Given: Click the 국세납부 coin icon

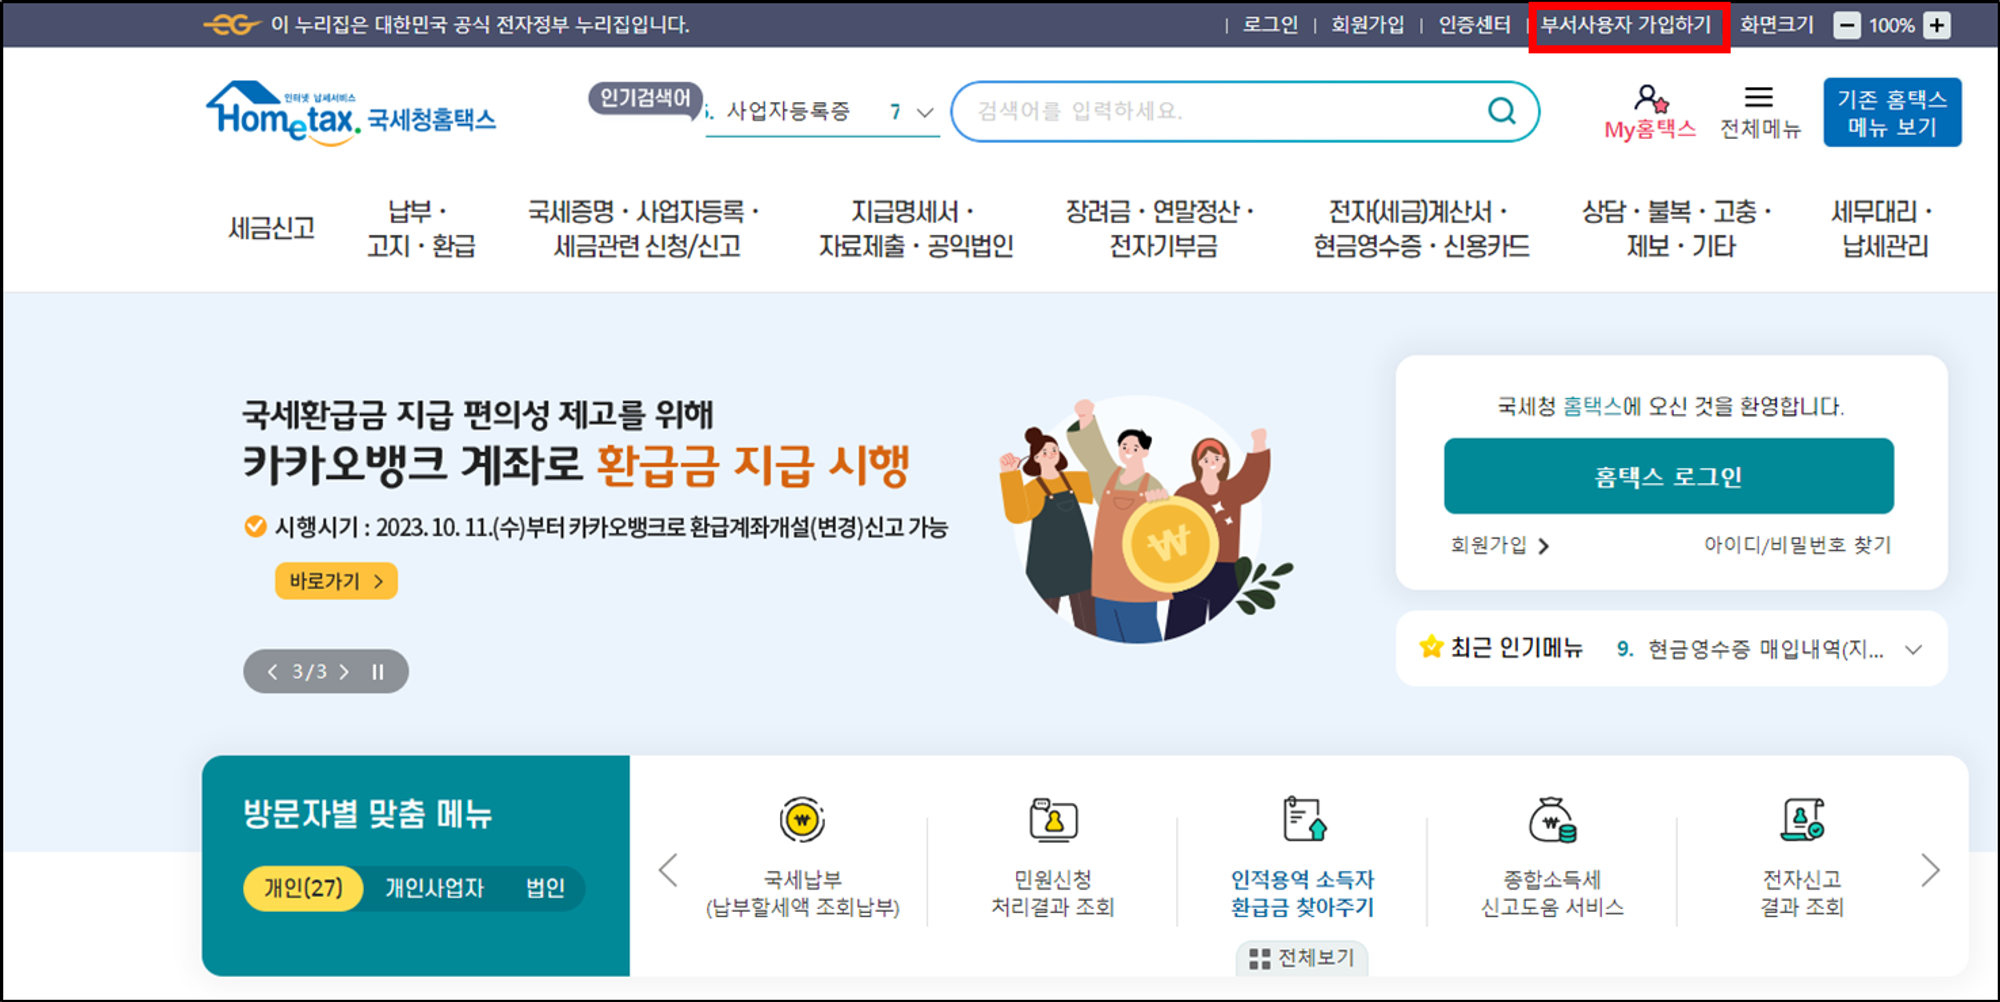Looking at the screenshot, I should point(802,821).
